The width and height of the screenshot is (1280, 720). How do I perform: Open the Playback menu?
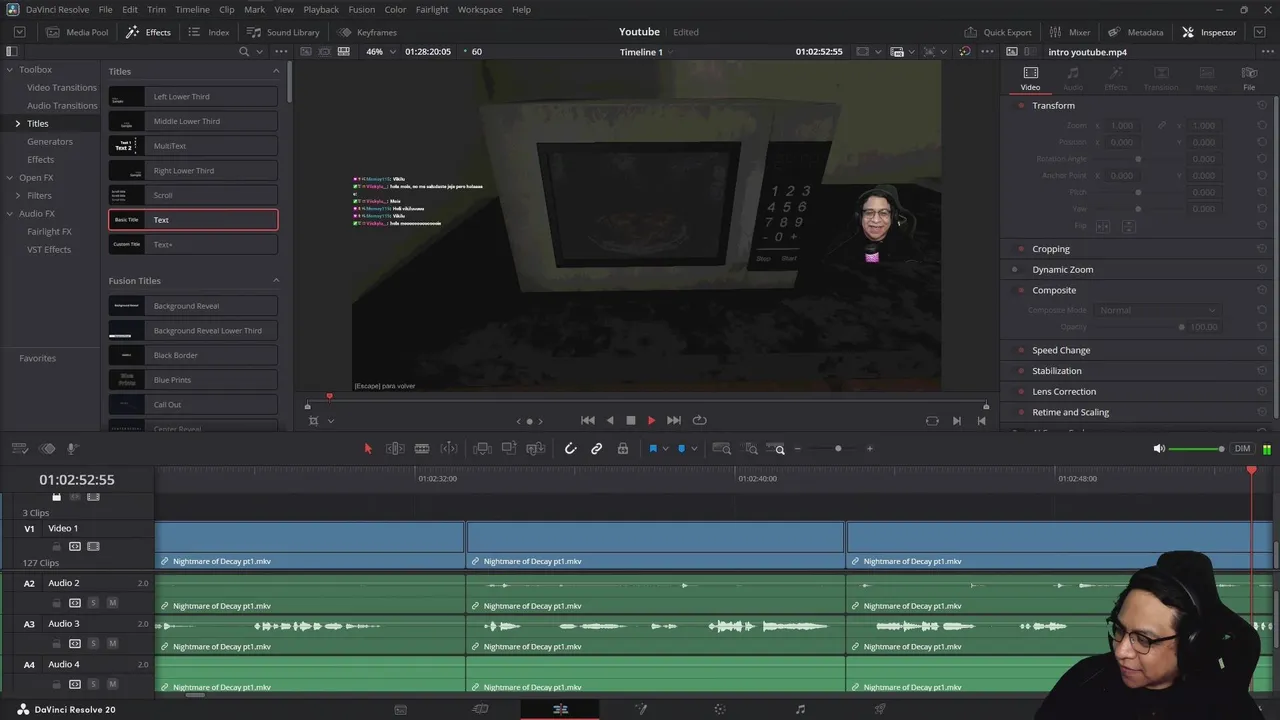321,9
